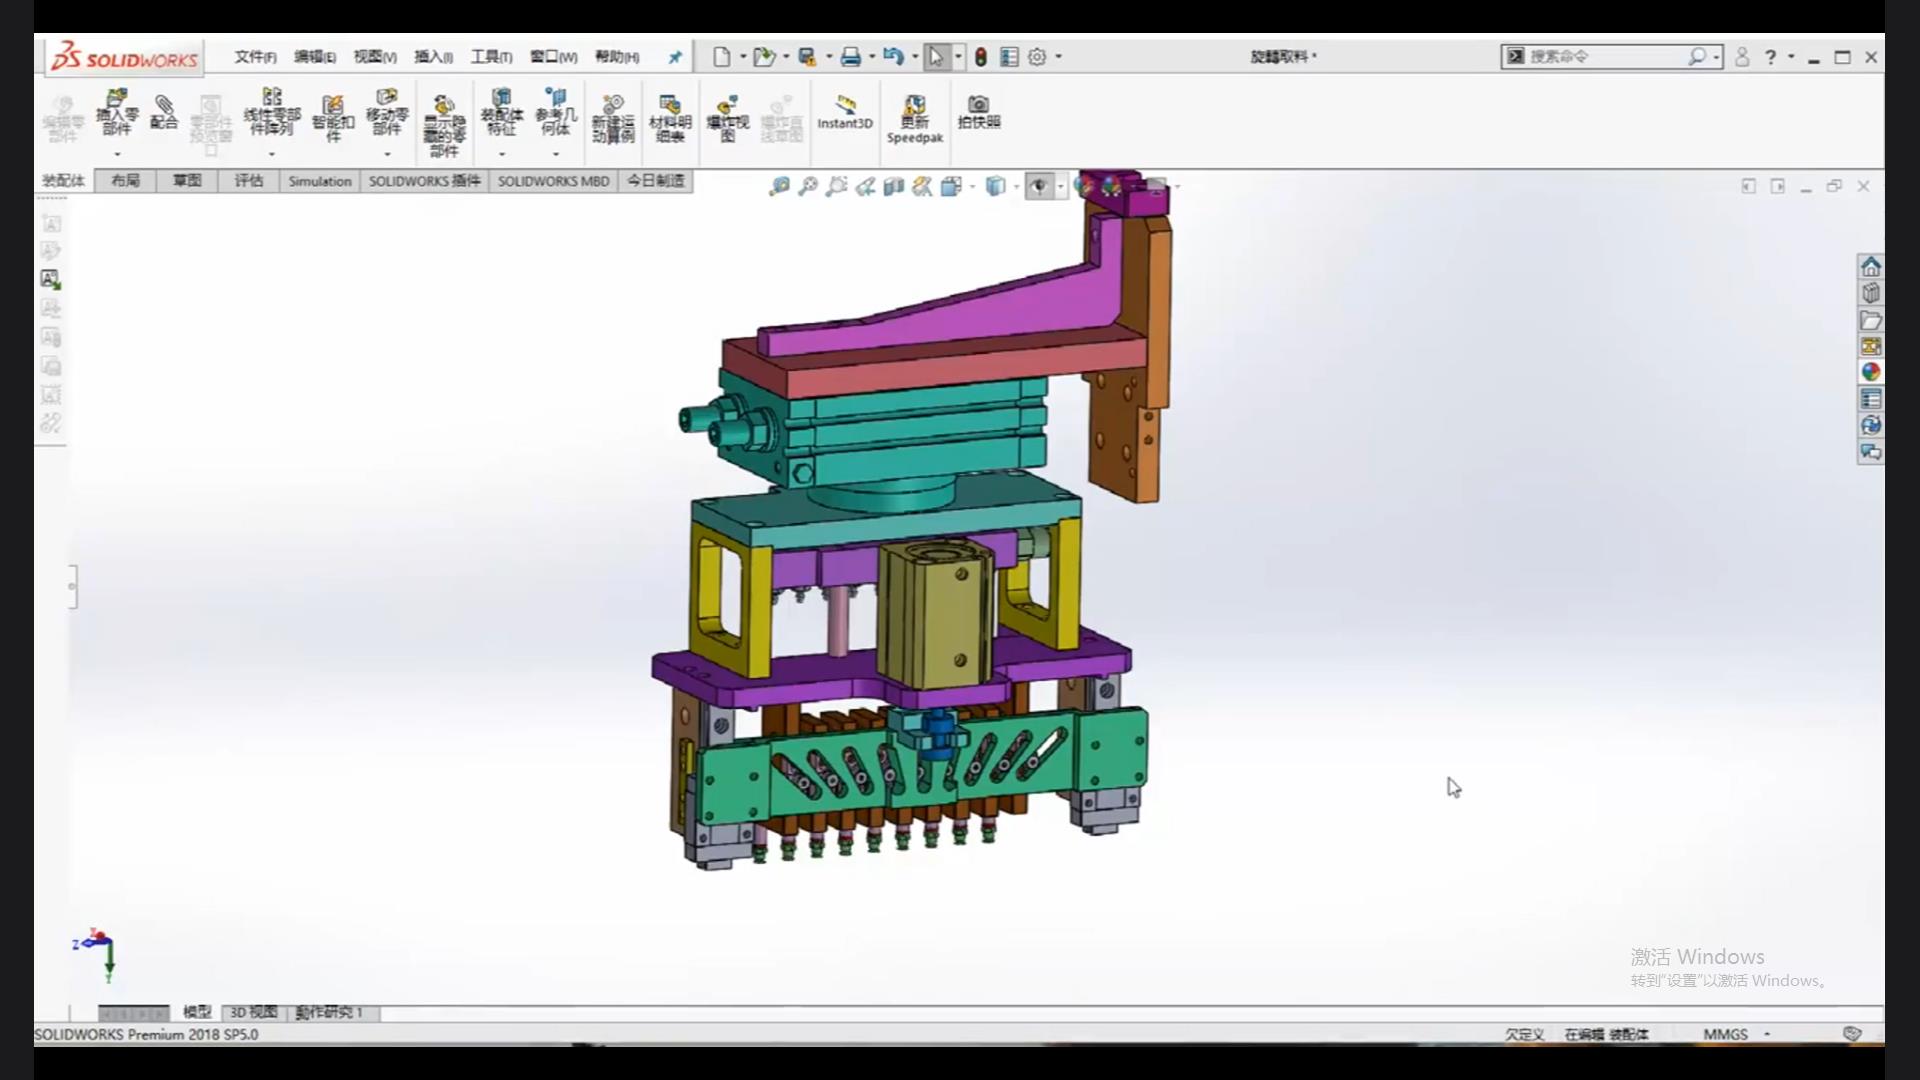Open the 视图(V) menu

click(x=375, y=57)
